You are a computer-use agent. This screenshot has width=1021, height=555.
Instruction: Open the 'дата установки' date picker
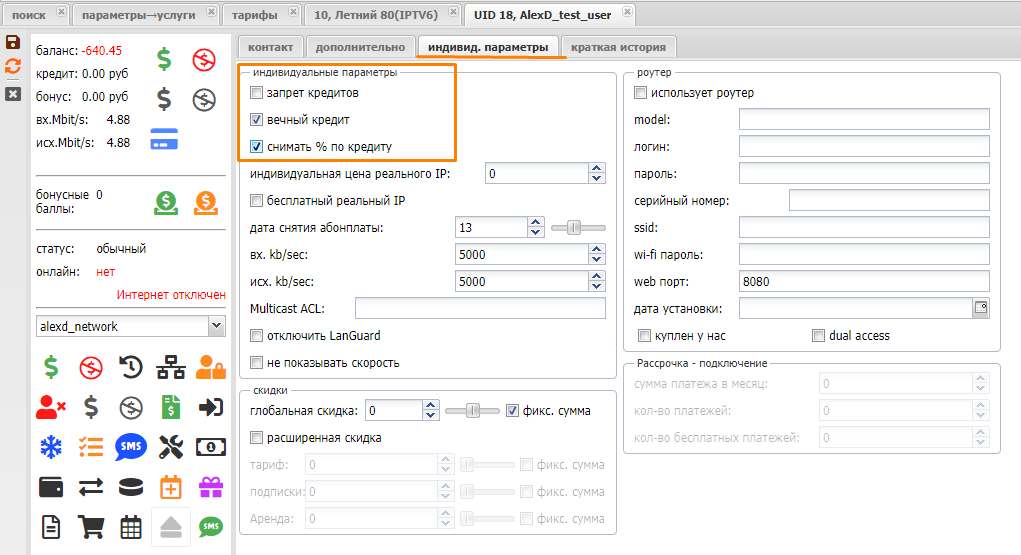click(x=980, y=307)
